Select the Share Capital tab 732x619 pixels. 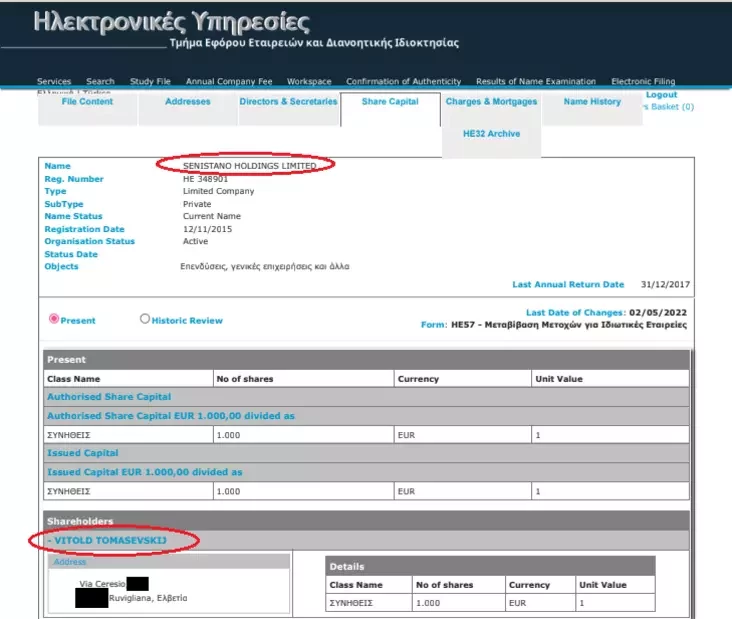(x=390, y=102)
